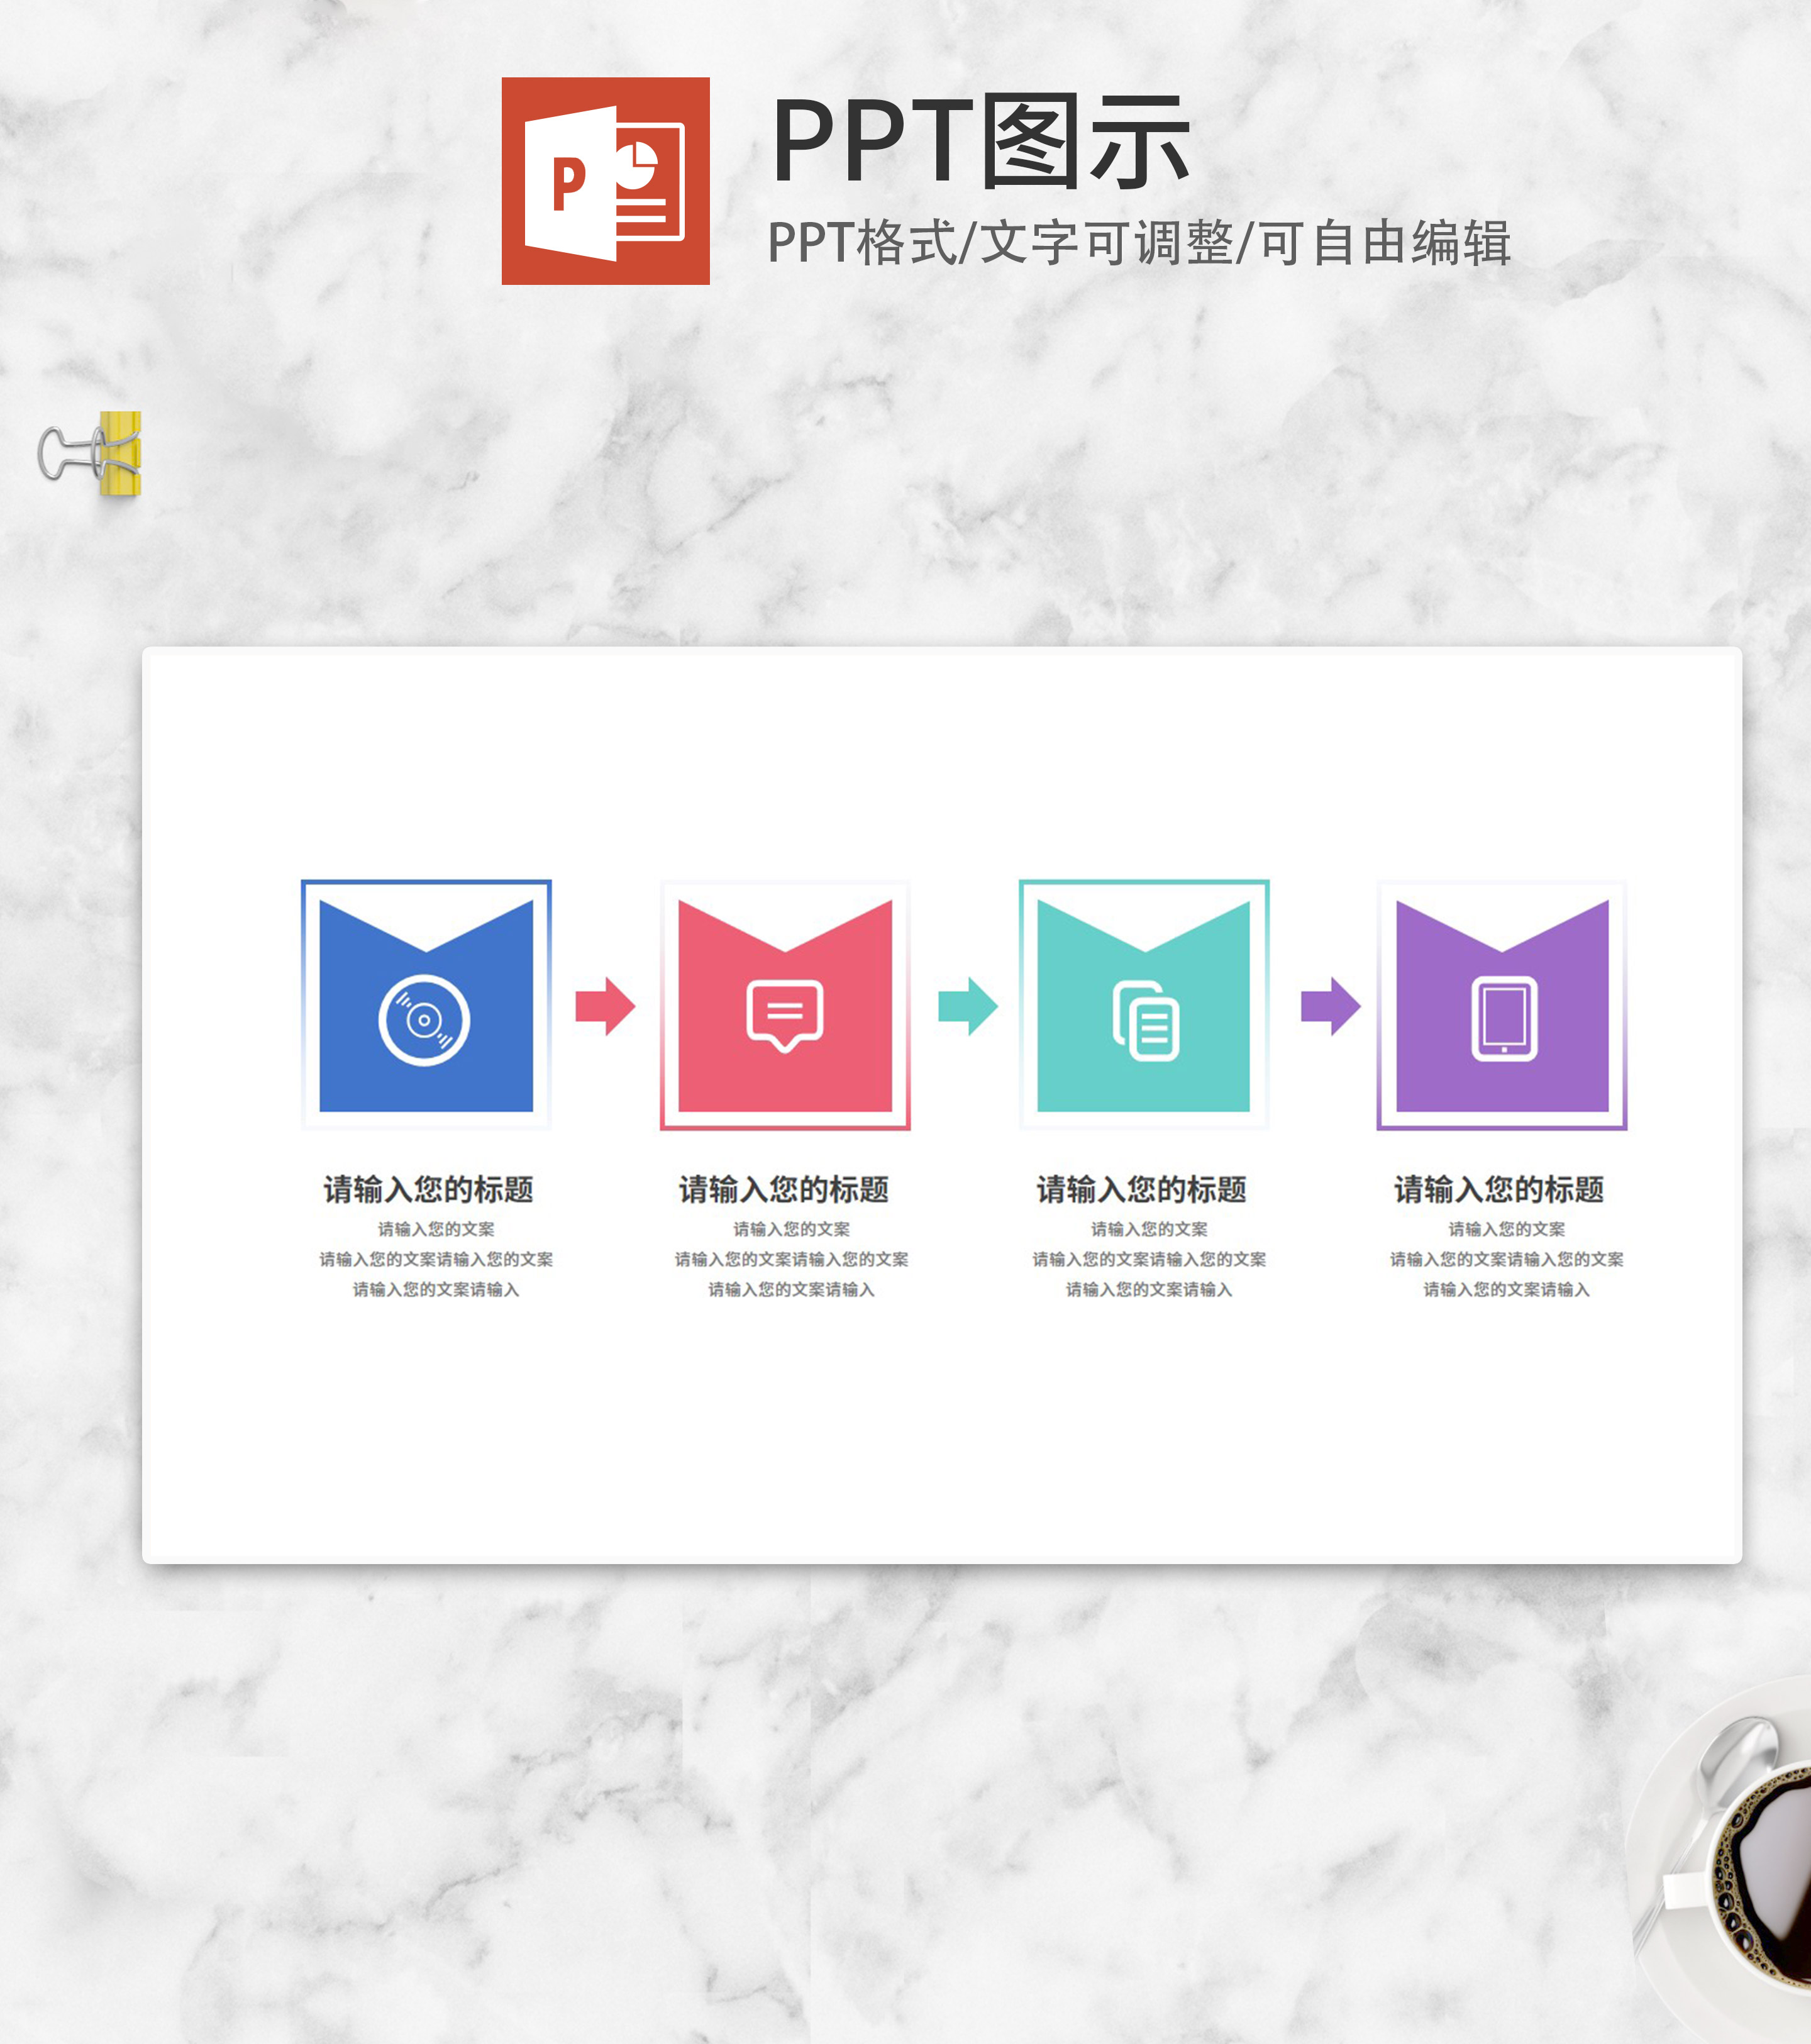Screen dimensions: 1811x2044
Task: Select the title under the blue box
Action: [x=428, y=1189]
